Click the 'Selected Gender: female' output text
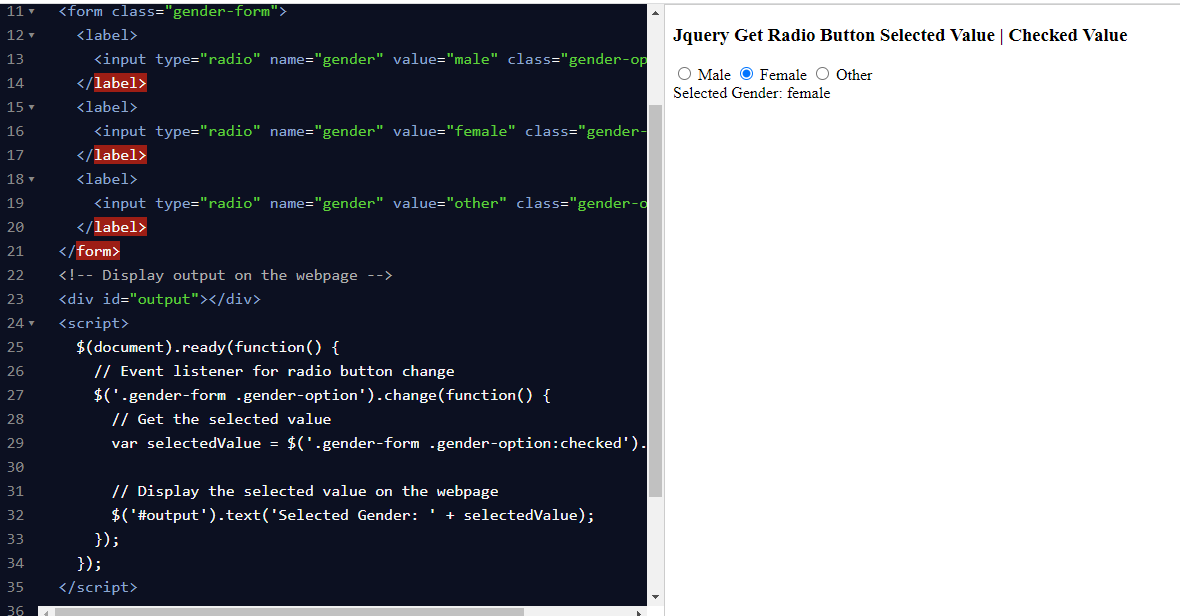This screenshot has width=1180, height=616. tap(751, 93)
